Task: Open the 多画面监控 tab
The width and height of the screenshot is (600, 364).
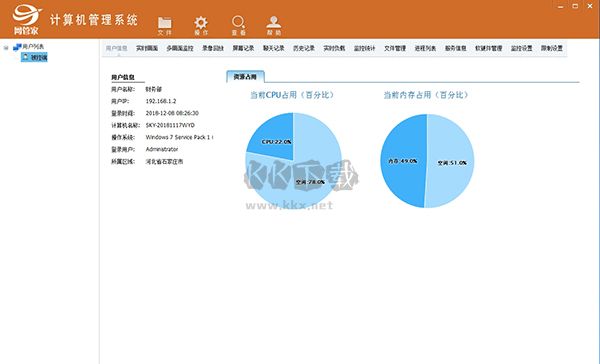Action: 180,48
